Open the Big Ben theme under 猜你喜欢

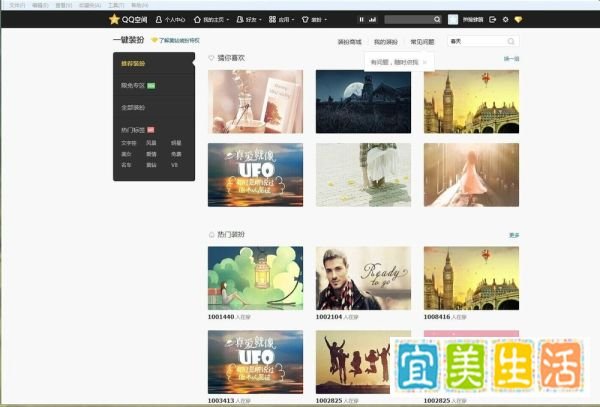click(x=471, y=101)
